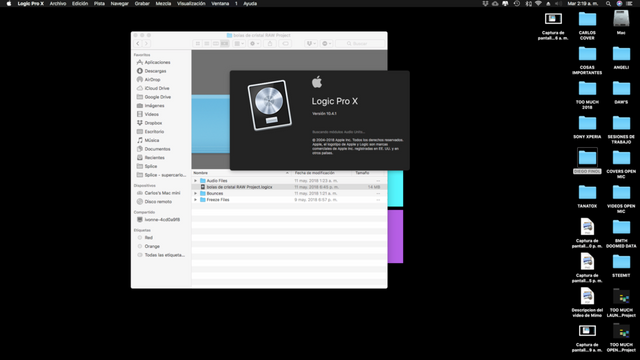Viewport: 640px width, 360px height.
Task: Click the Buscar search field in Finder
Action: point(360,43)
